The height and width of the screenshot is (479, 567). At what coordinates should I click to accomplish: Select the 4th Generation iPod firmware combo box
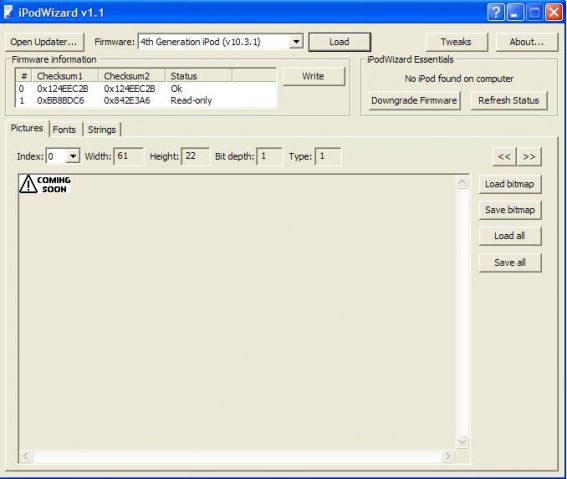[220, 42]
